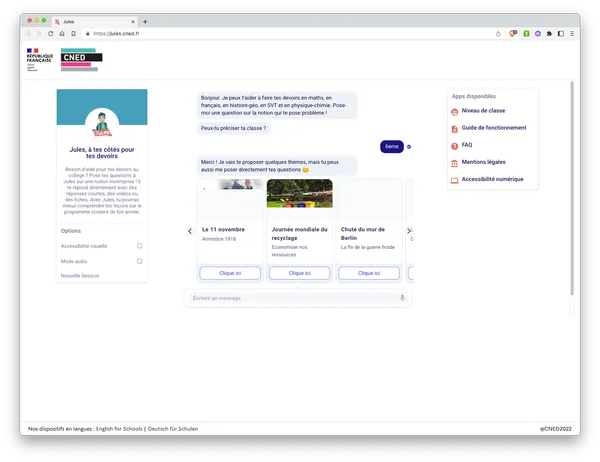This screenshot has width=600, height=462.
Task: Click the 'Chute du mur de Berlin' title
Action: click(363, 233)
